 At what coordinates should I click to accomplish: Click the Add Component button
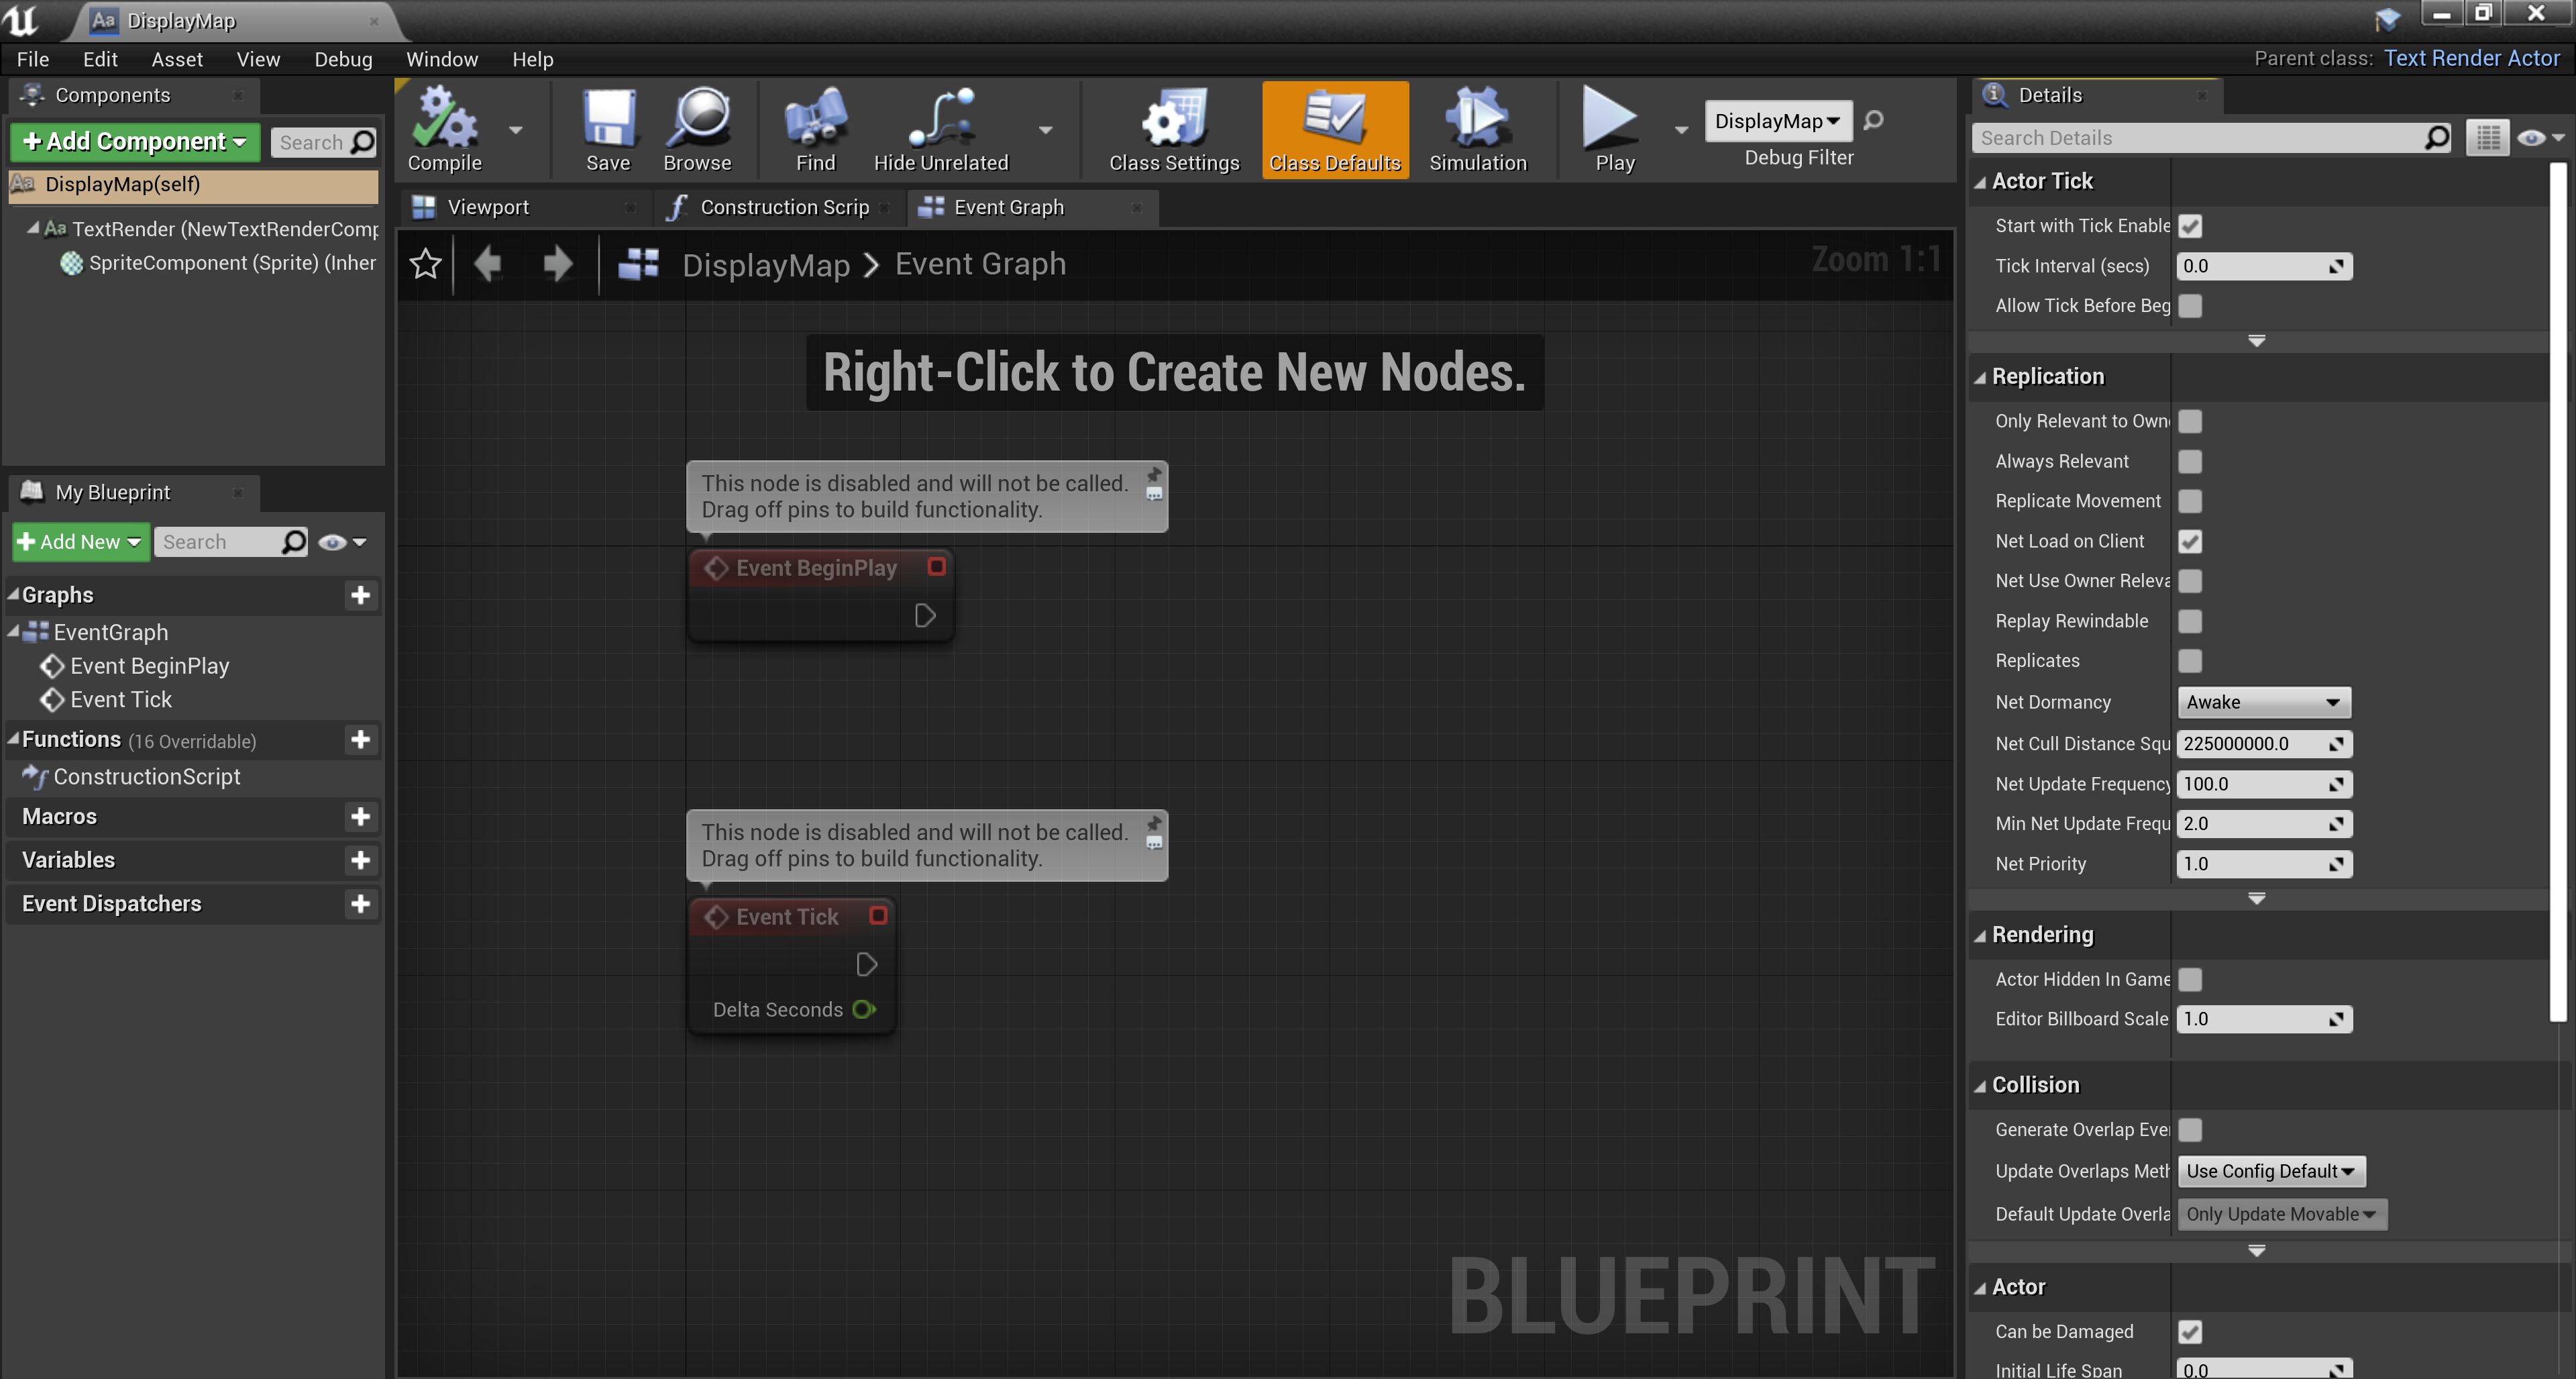tap(135, 141)
